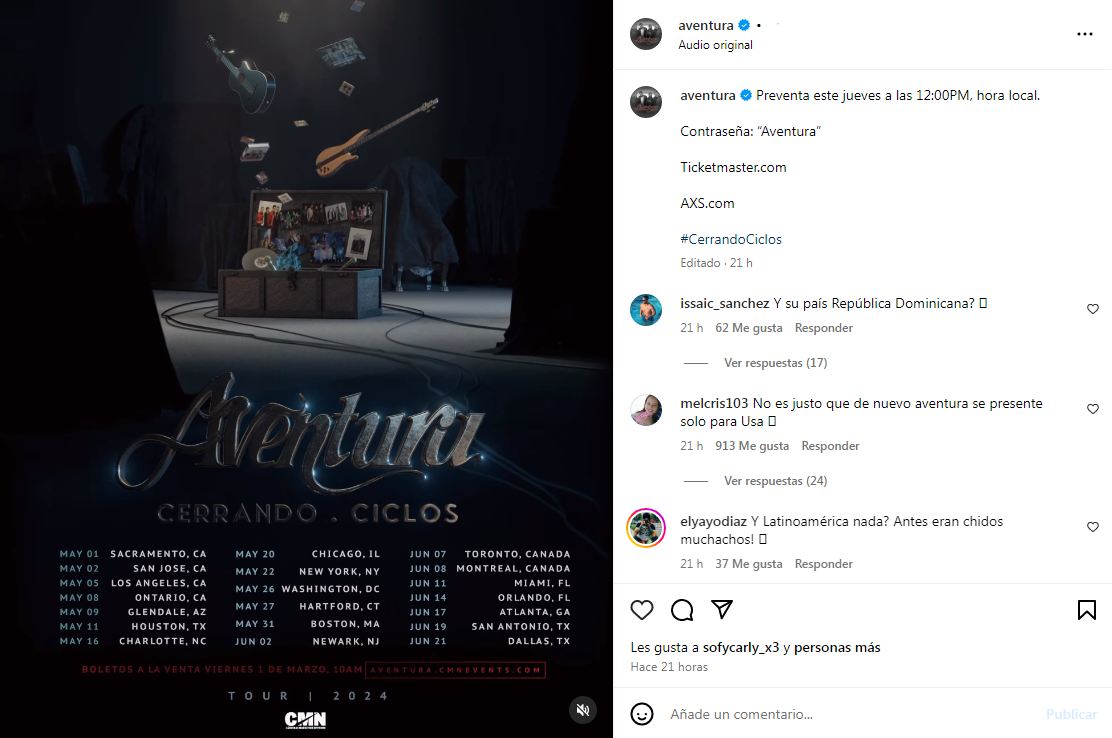Open the #CerrandoCiclos hashtag

[x=730, y=240]
